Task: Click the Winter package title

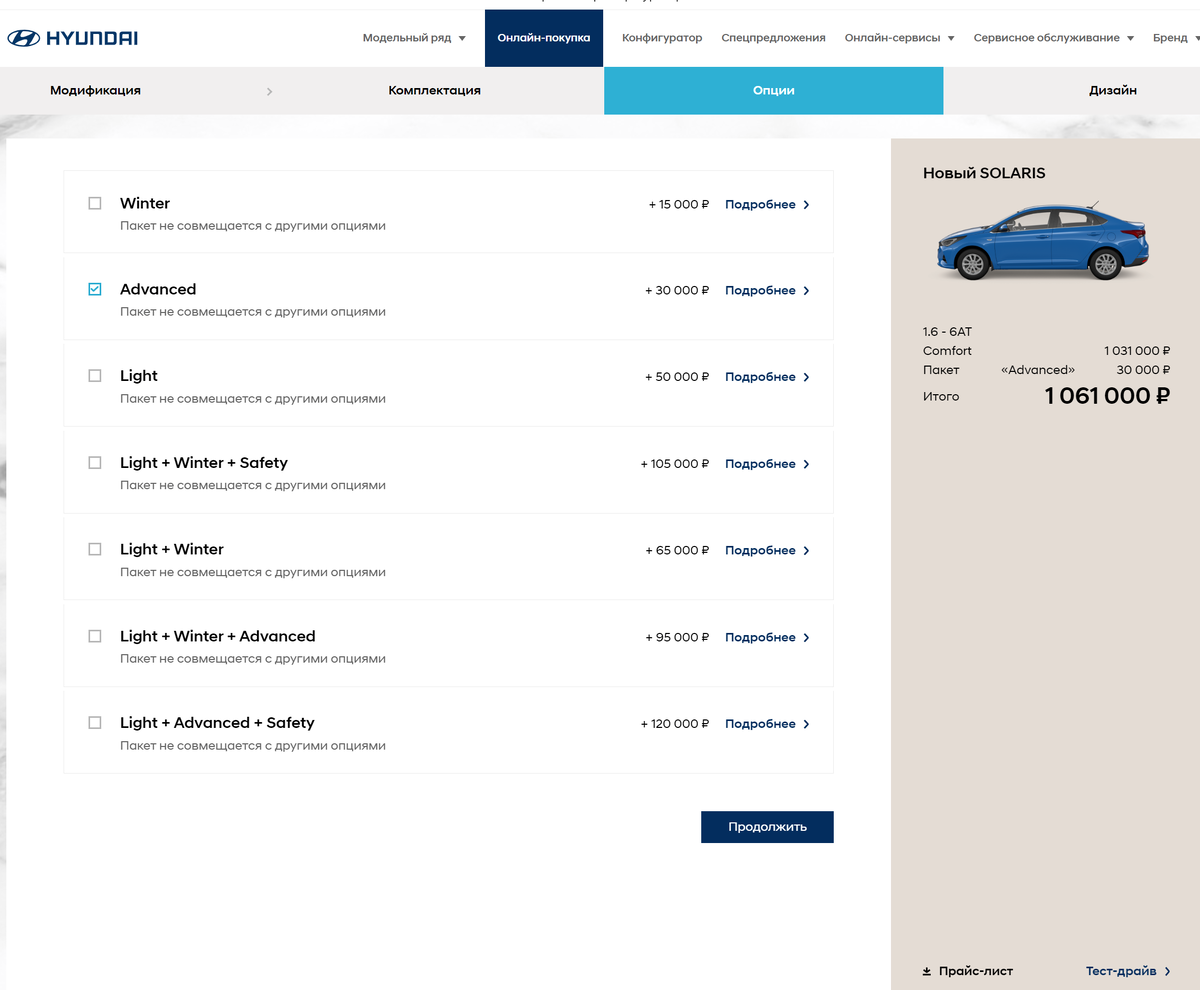Action: [145, 203]
